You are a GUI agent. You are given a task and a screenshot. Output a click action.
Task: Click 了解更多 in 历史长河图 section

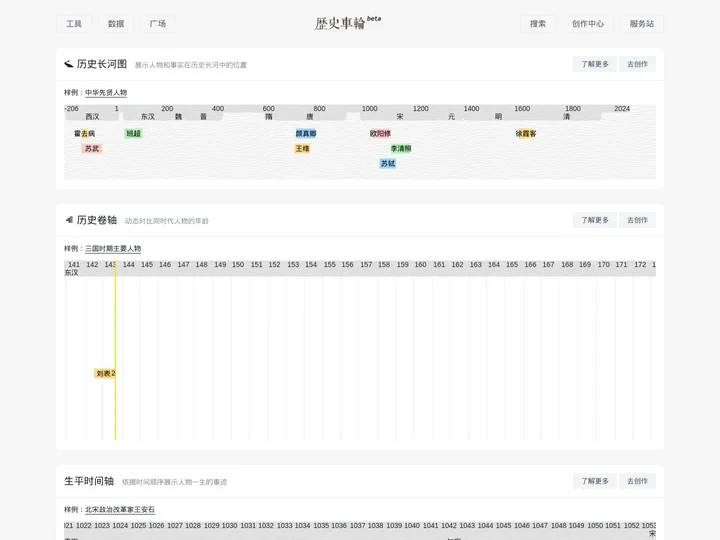click(595, 64)
